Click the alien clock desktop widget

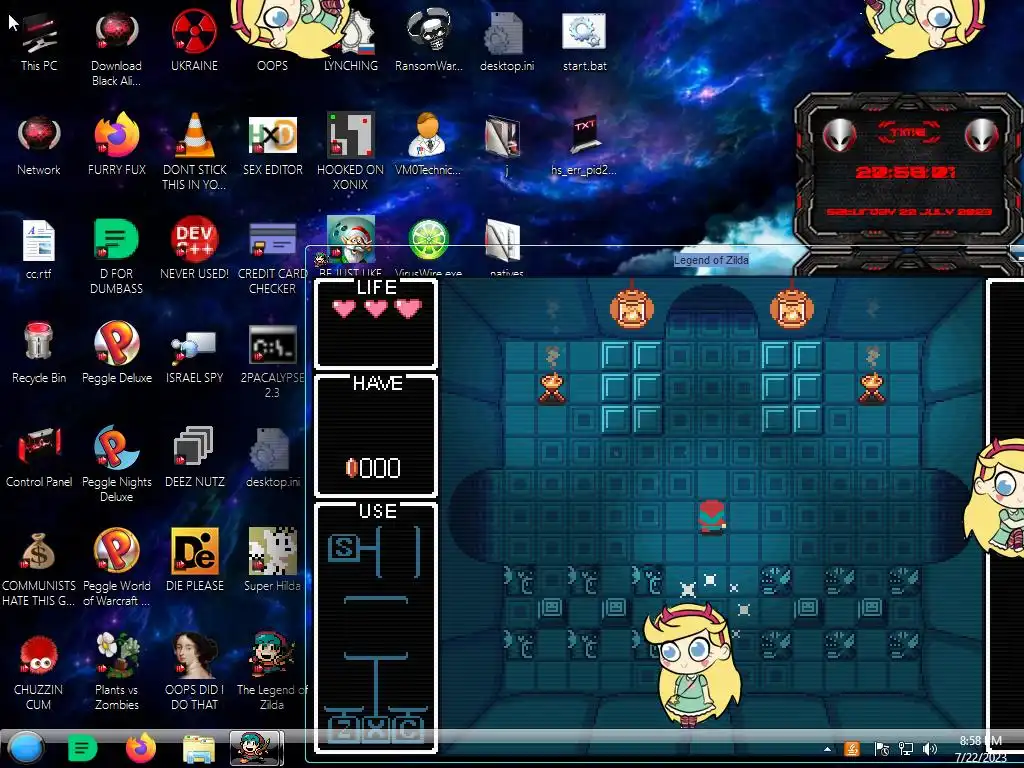pyautogui.click(x=908, y=170)
